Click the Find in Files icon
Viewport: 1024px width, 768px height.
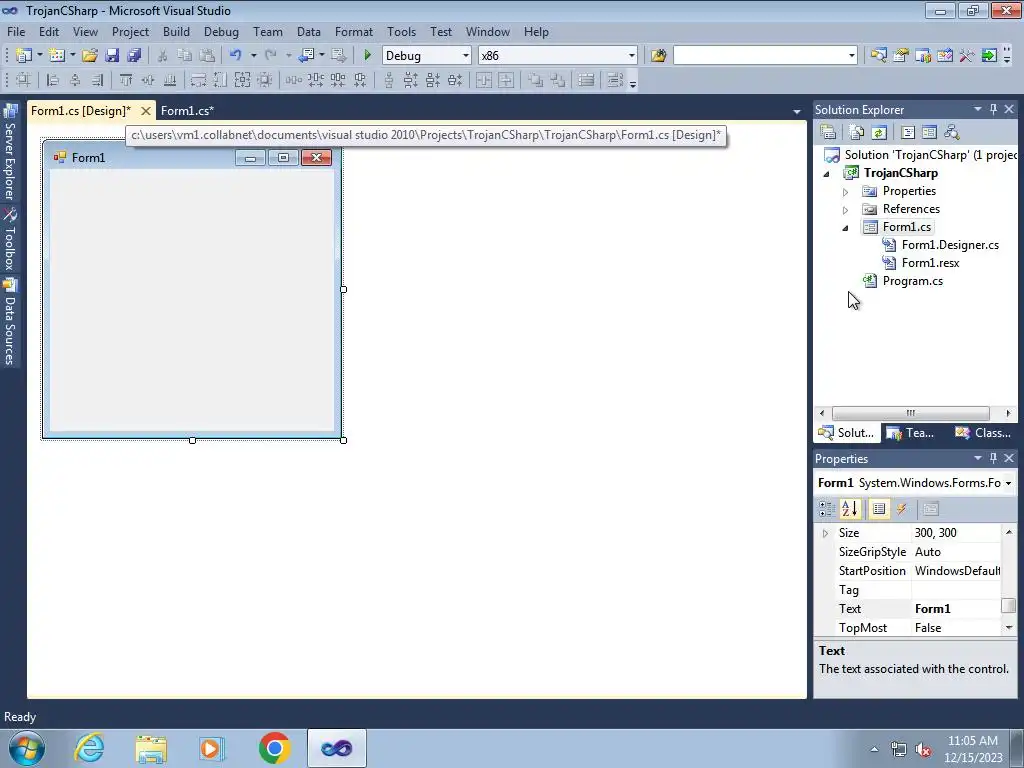point(658,56)
